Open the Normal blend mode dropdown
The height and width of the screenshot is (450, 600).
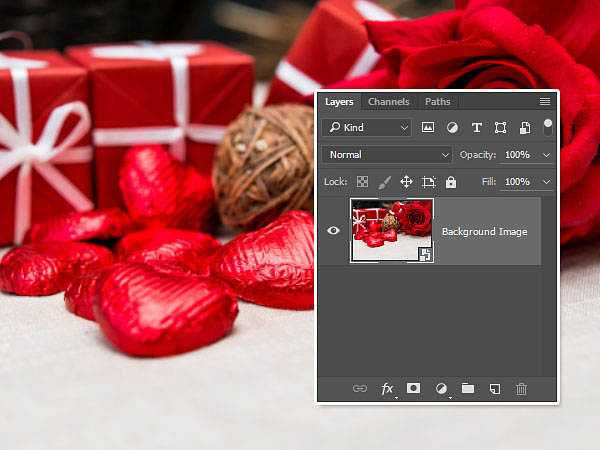tap(387, 155)
